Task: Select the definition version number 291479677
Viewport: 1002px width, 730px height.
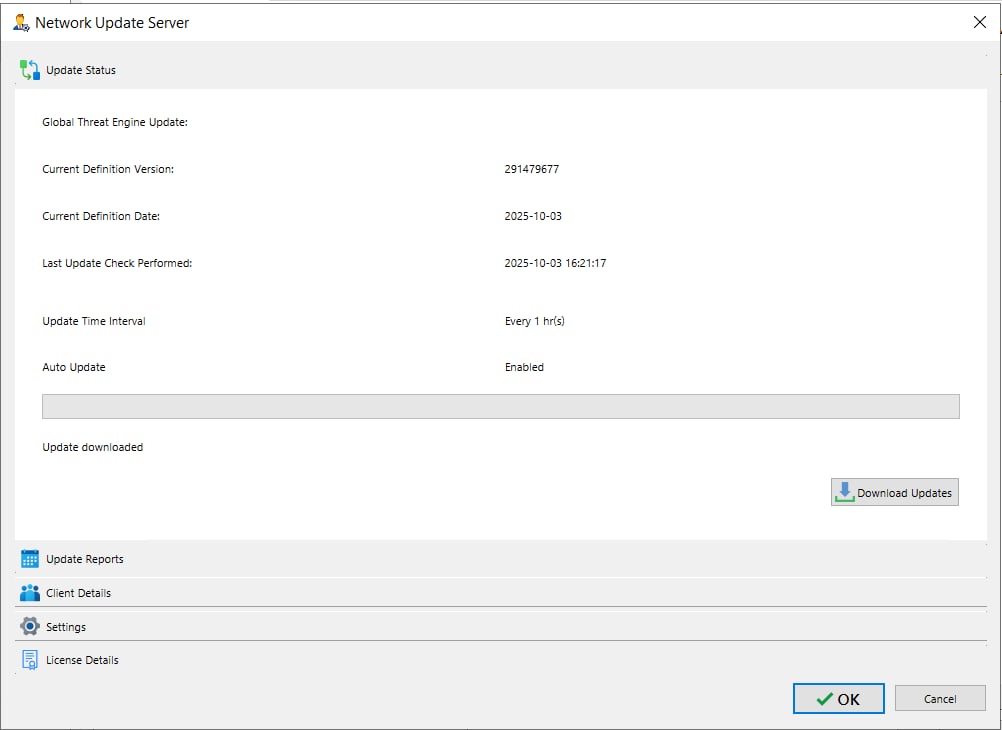Action: (x=532, y=169)
